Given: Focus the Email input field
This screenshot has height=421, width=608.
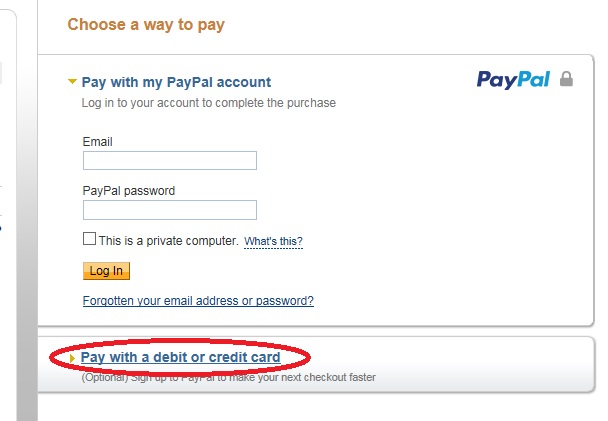Looking at the screenshot, I should click(x=170, y=160).
